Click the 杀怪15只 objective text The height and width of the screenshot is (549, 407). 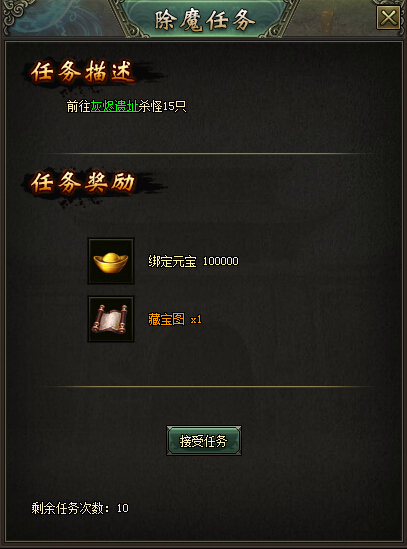163,106
